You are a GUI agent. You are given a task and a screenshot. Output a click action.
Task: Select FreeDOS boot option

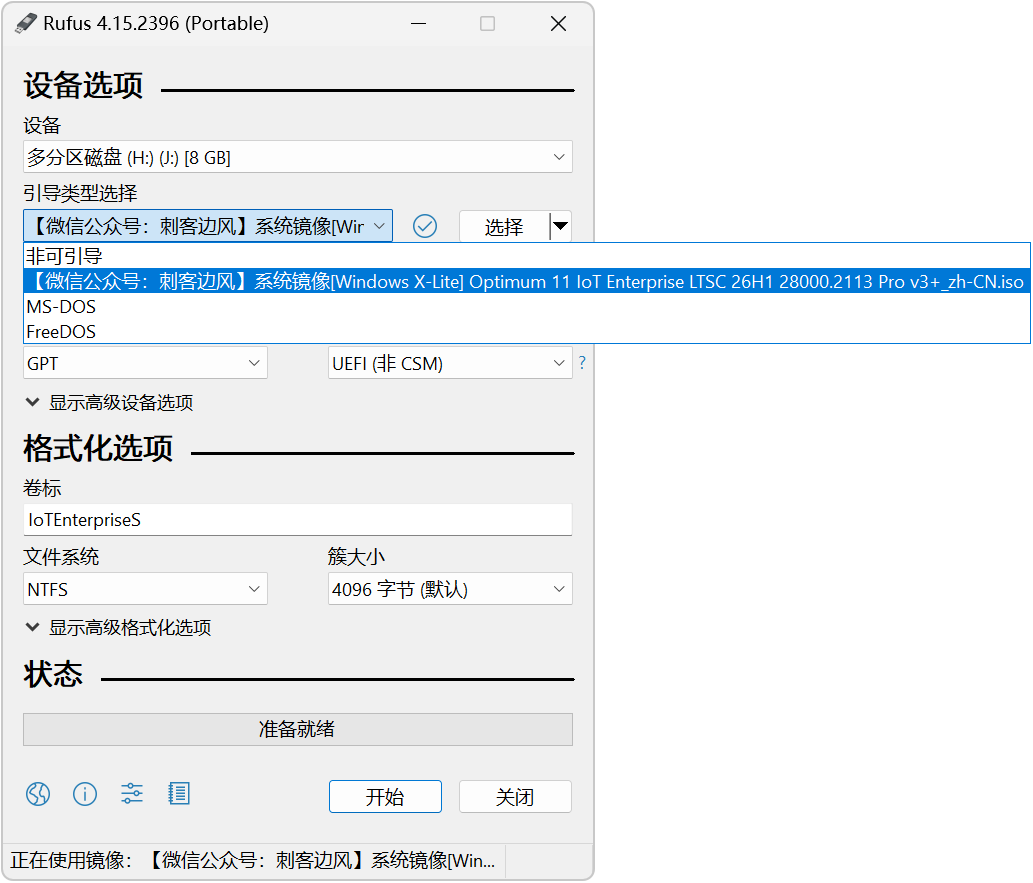[x=526, y=332]
